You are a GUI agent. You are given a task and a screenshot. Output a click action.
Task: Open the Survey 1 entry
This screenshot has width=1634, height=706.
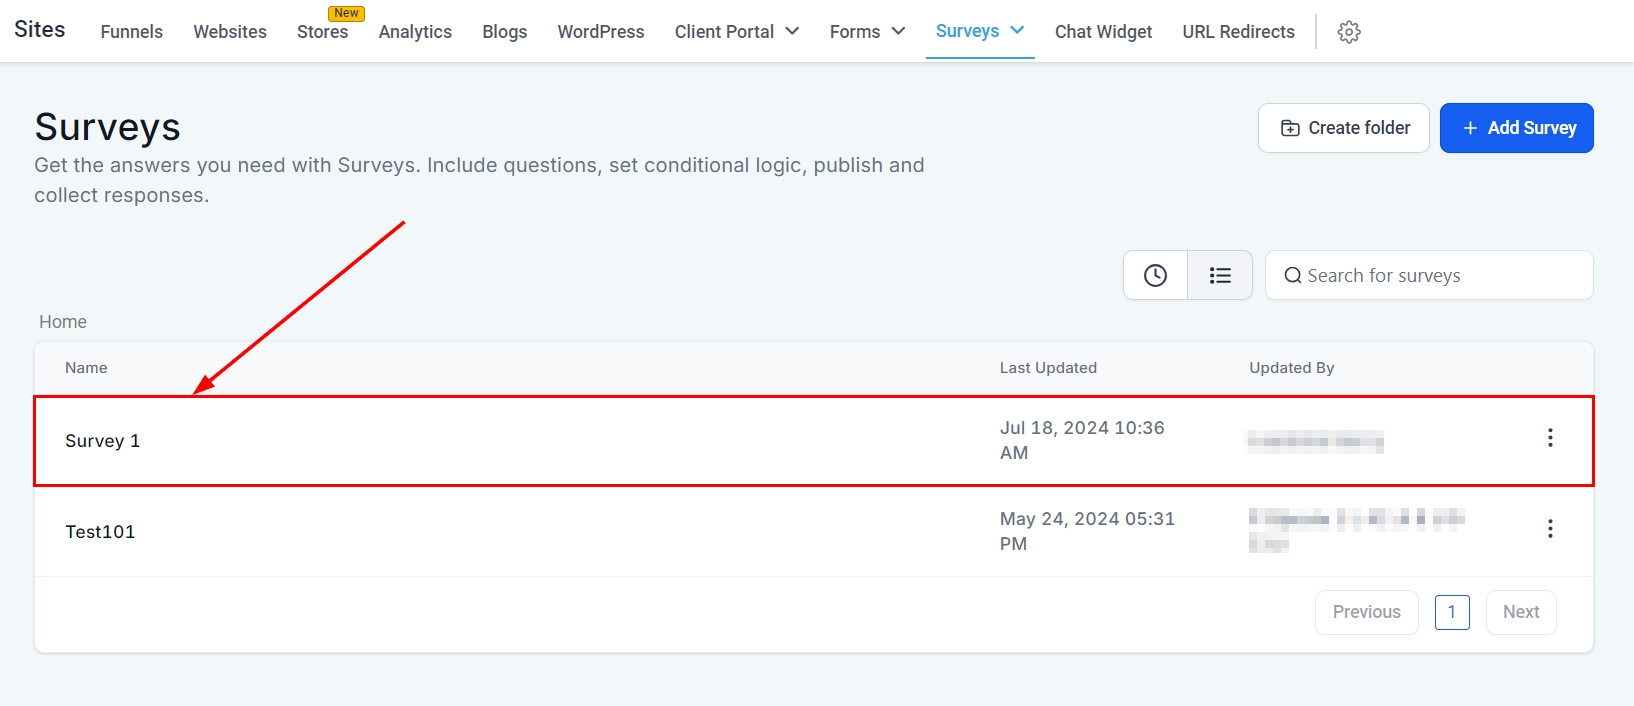[x=103, y=441]
